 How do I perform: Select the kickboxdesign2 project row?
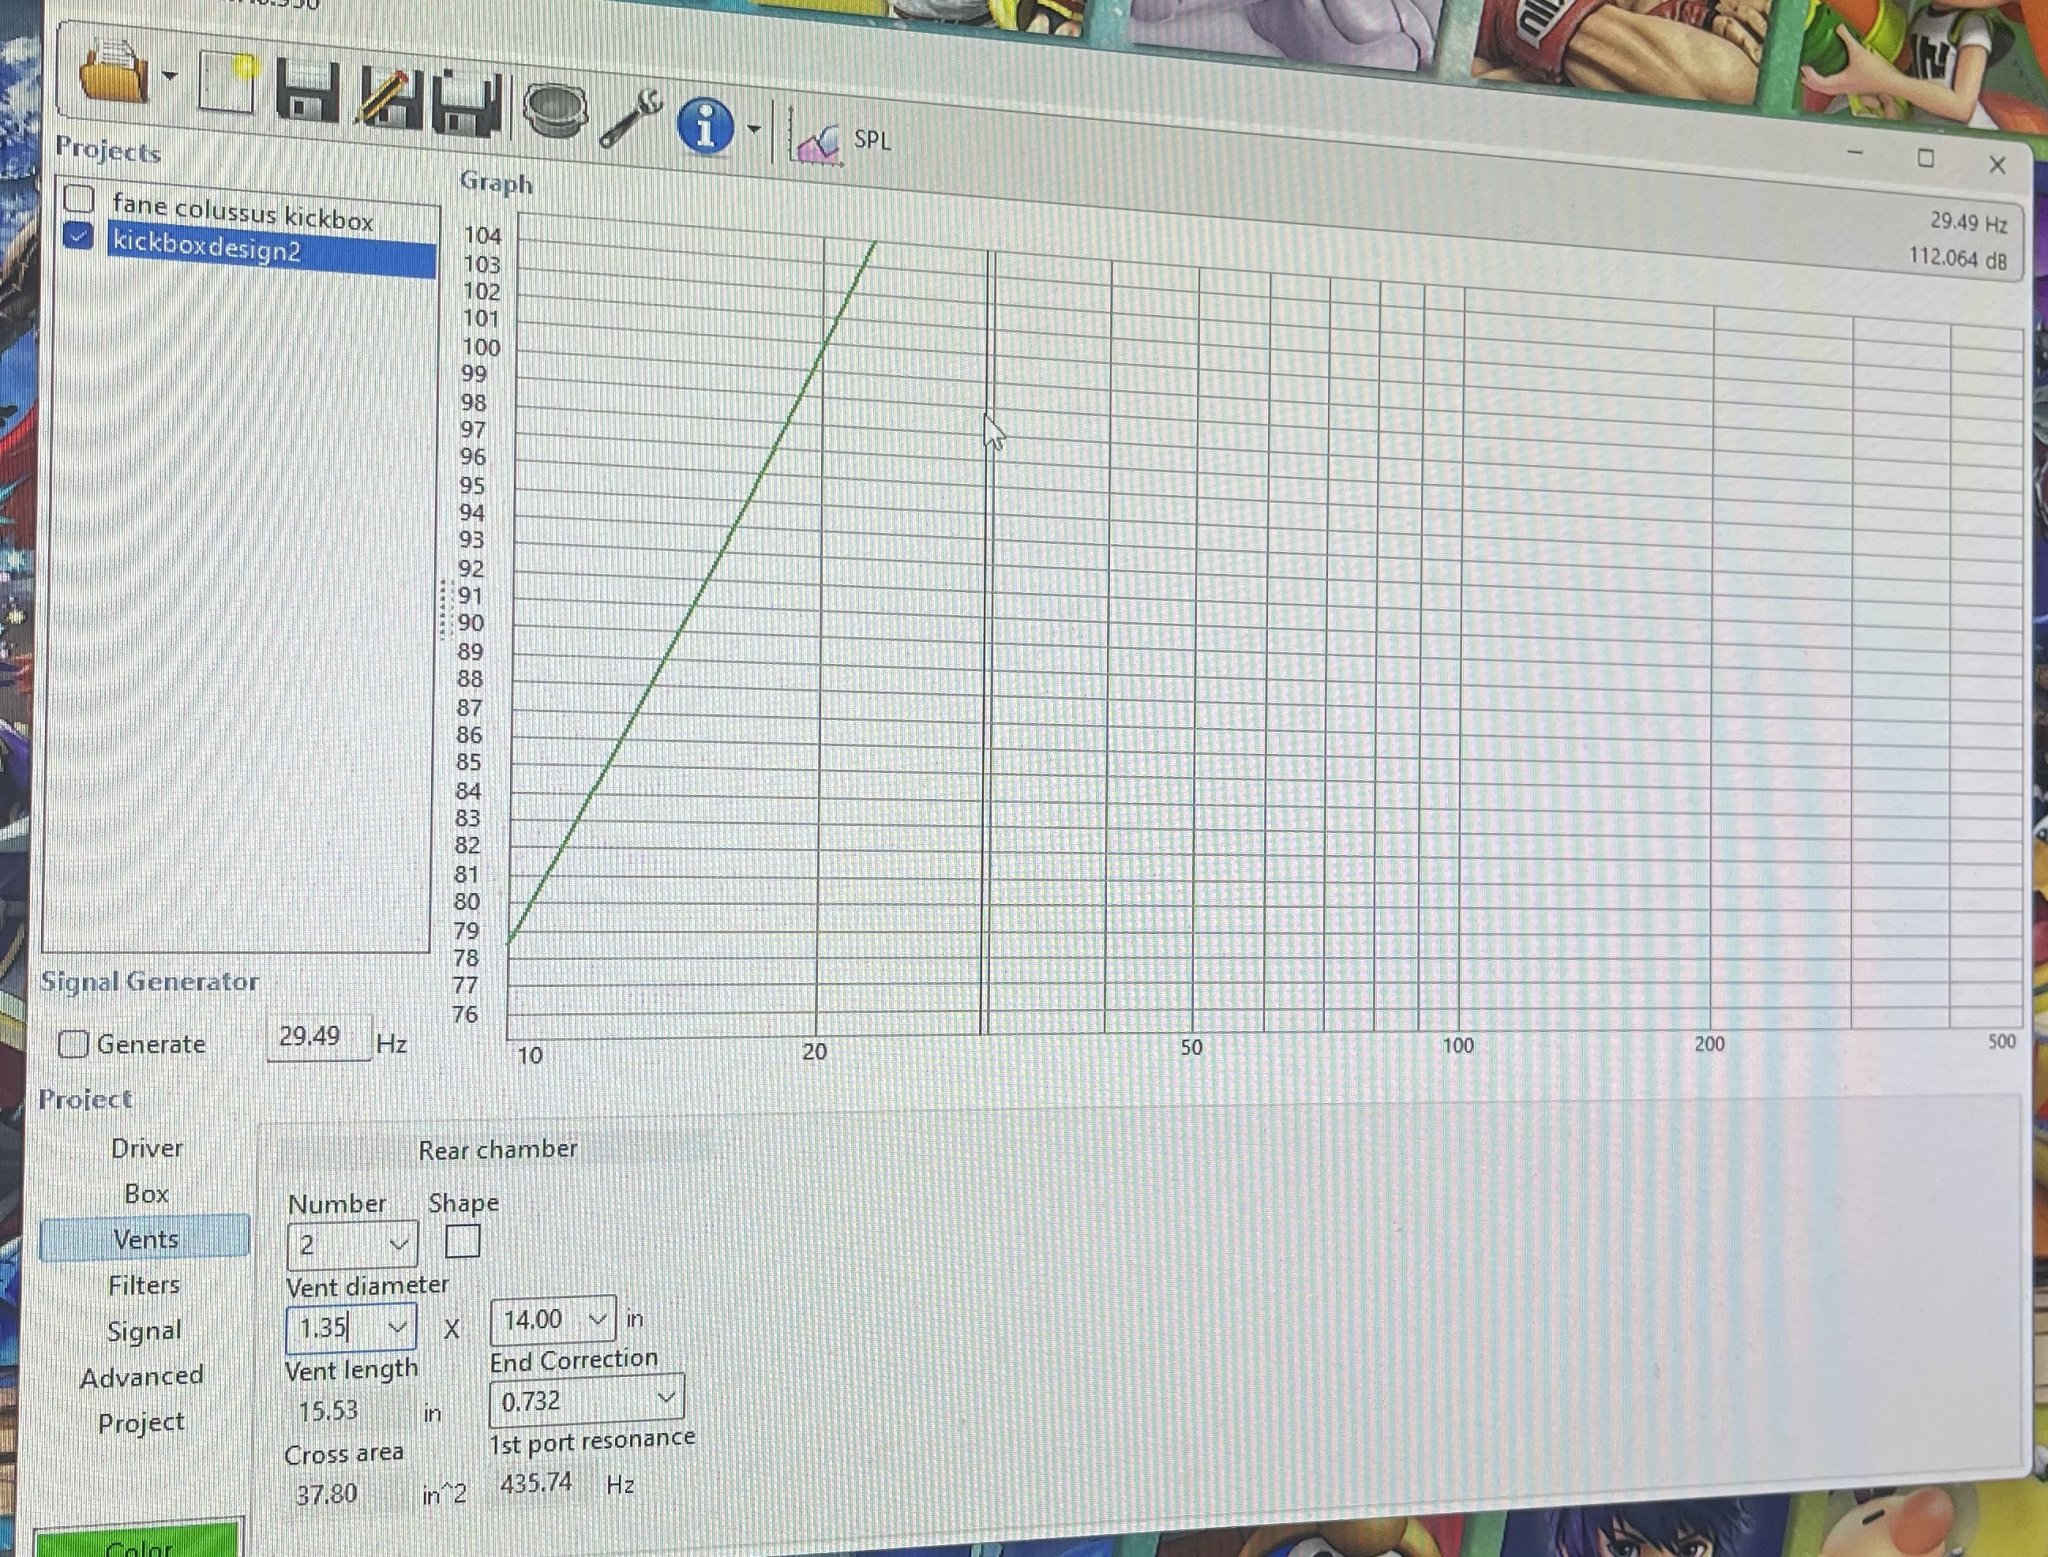271,251
